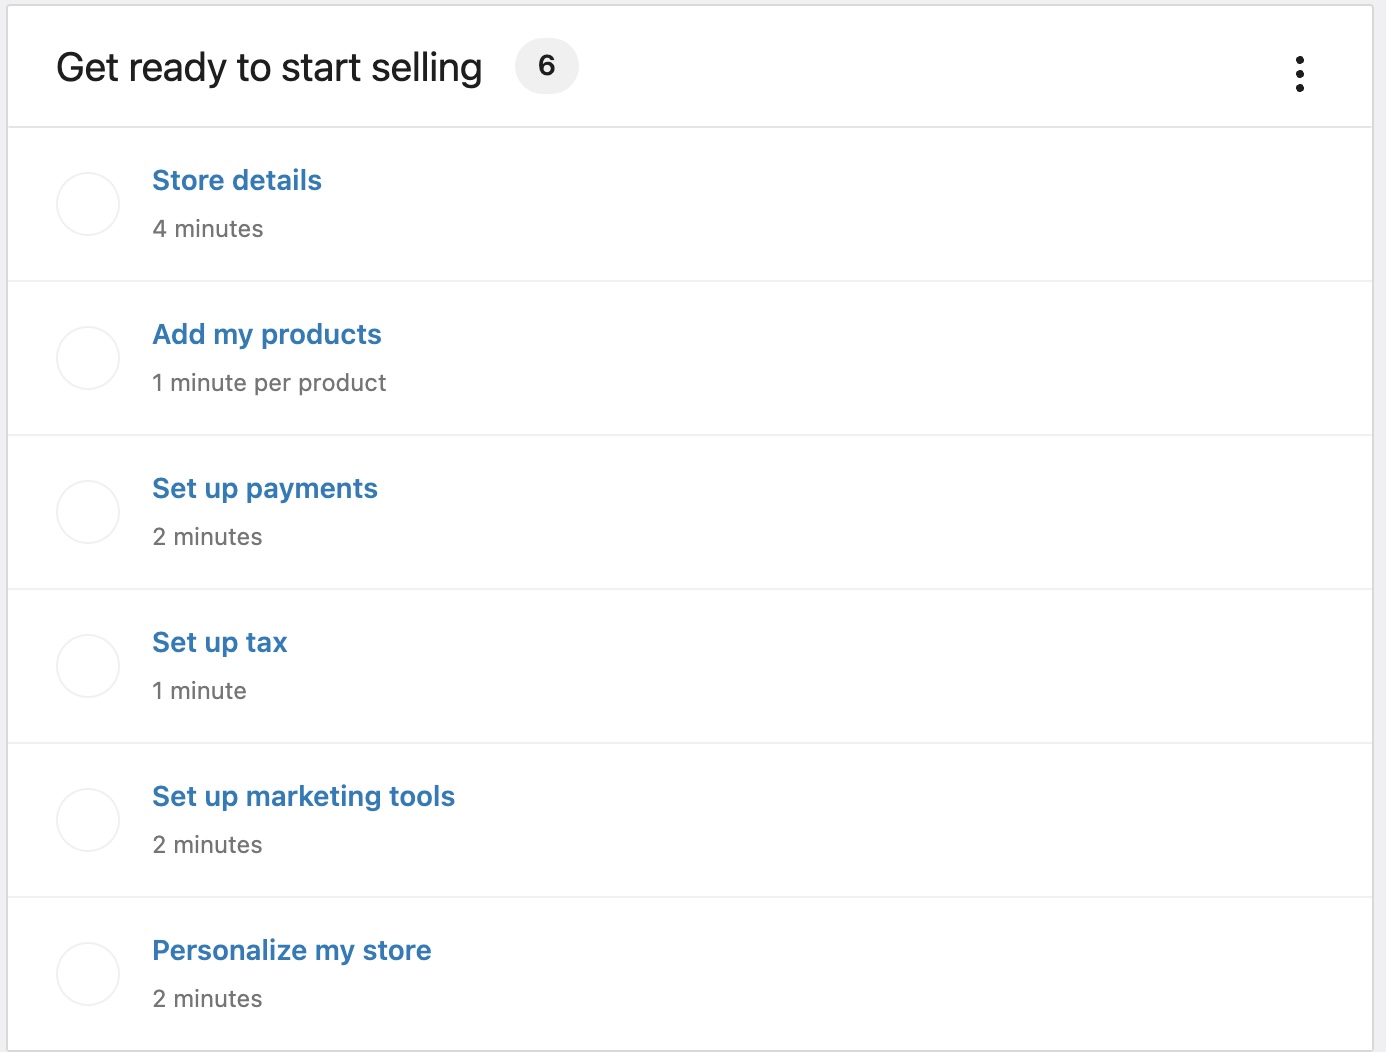Click the badge showing 6 remaining tasks
This screenshot has width=1386, height=1052.
coord(547,66)
